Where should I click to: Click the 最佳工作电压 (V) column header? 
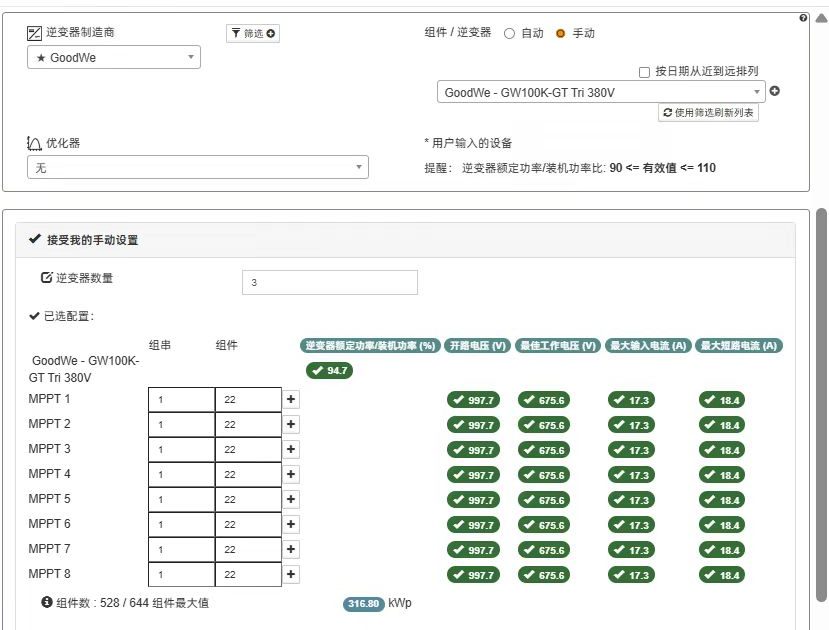click(x=558, y=346)
